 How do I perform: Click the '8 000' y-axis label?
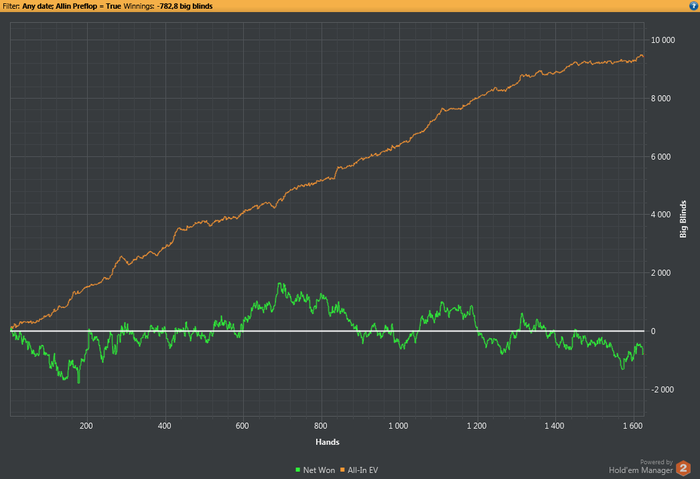coord(661,99)
